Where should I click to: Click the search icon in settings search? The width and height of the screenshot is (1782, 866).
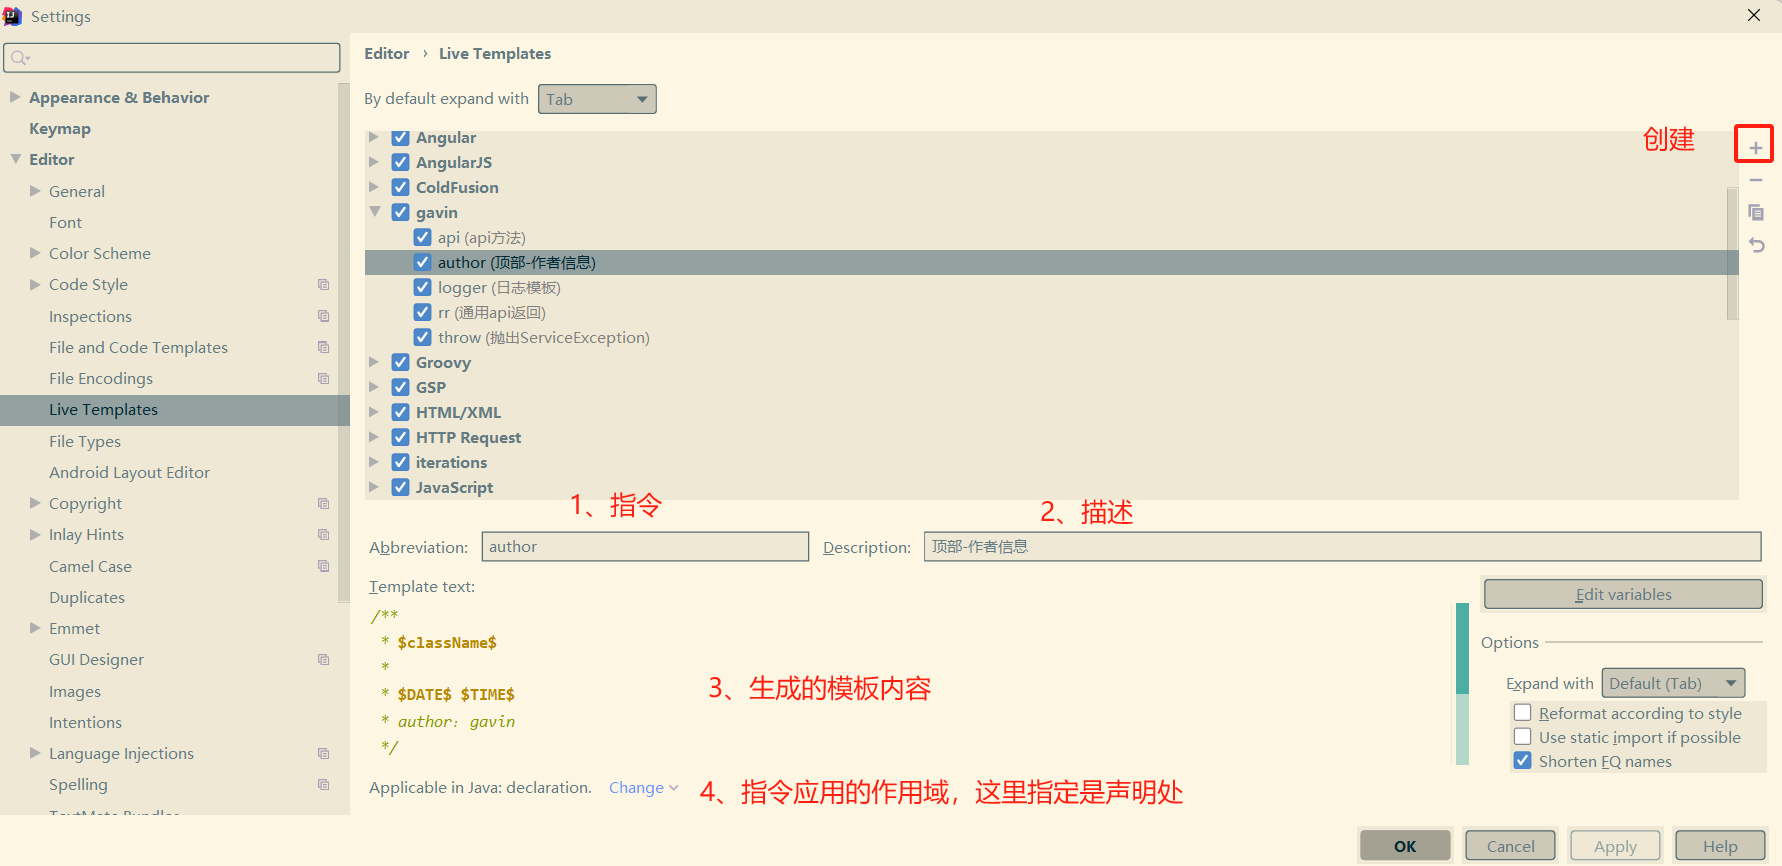click(19, 58)
